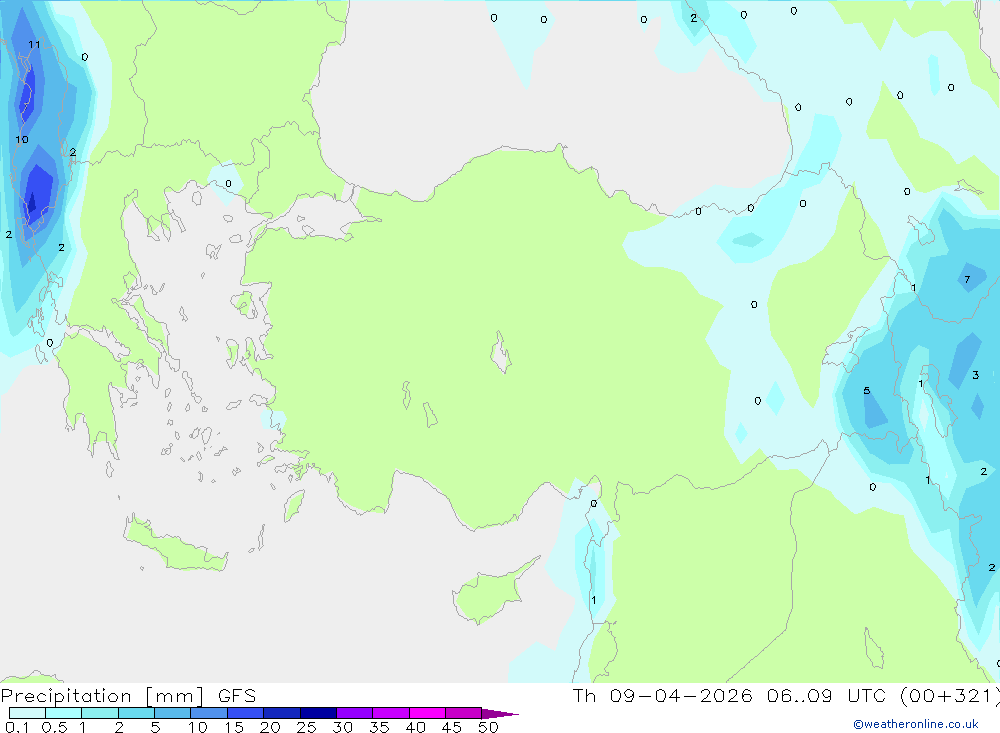Click the '0.1' legend scale label
The image size is (1000, 733).
tap(17, 727)
